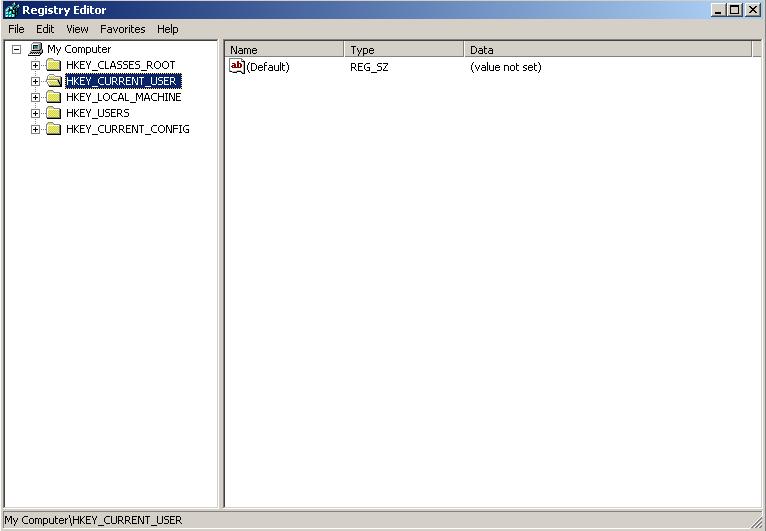Select HKEY_USERS in the tree
766x531 pixels.
point(98,113)
